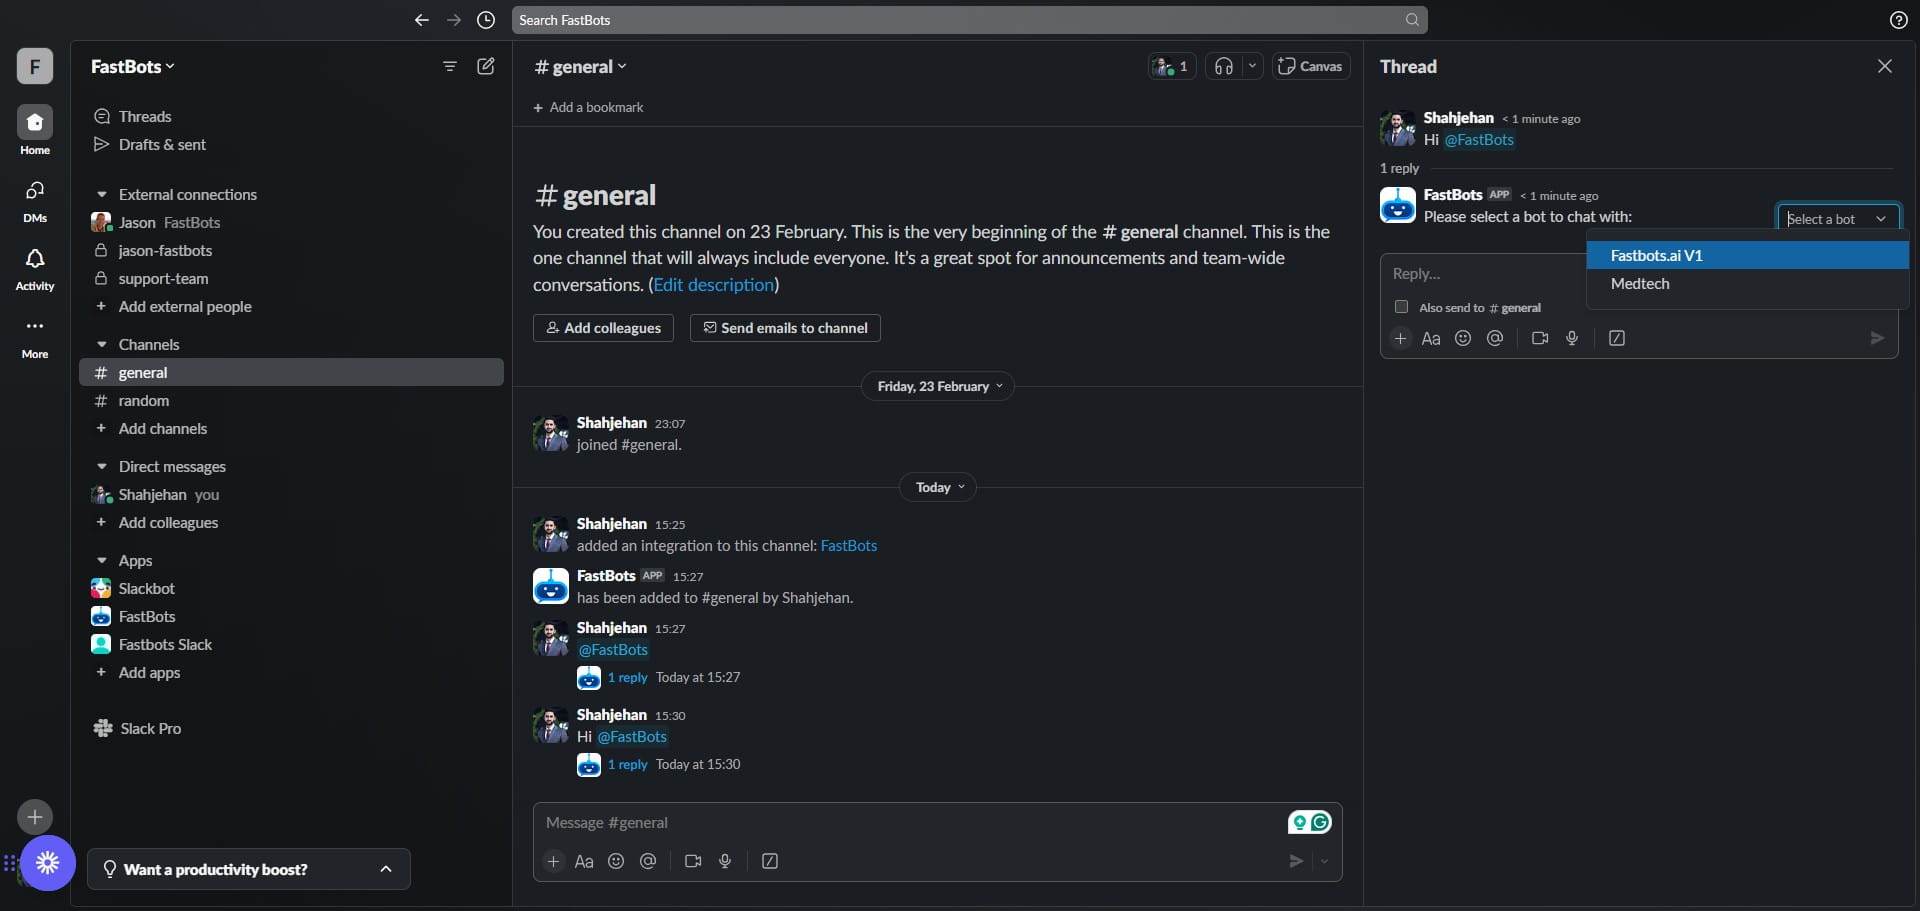Open the history clock icon
This screenshot has height=911, width=1920.
click(486, 20)
